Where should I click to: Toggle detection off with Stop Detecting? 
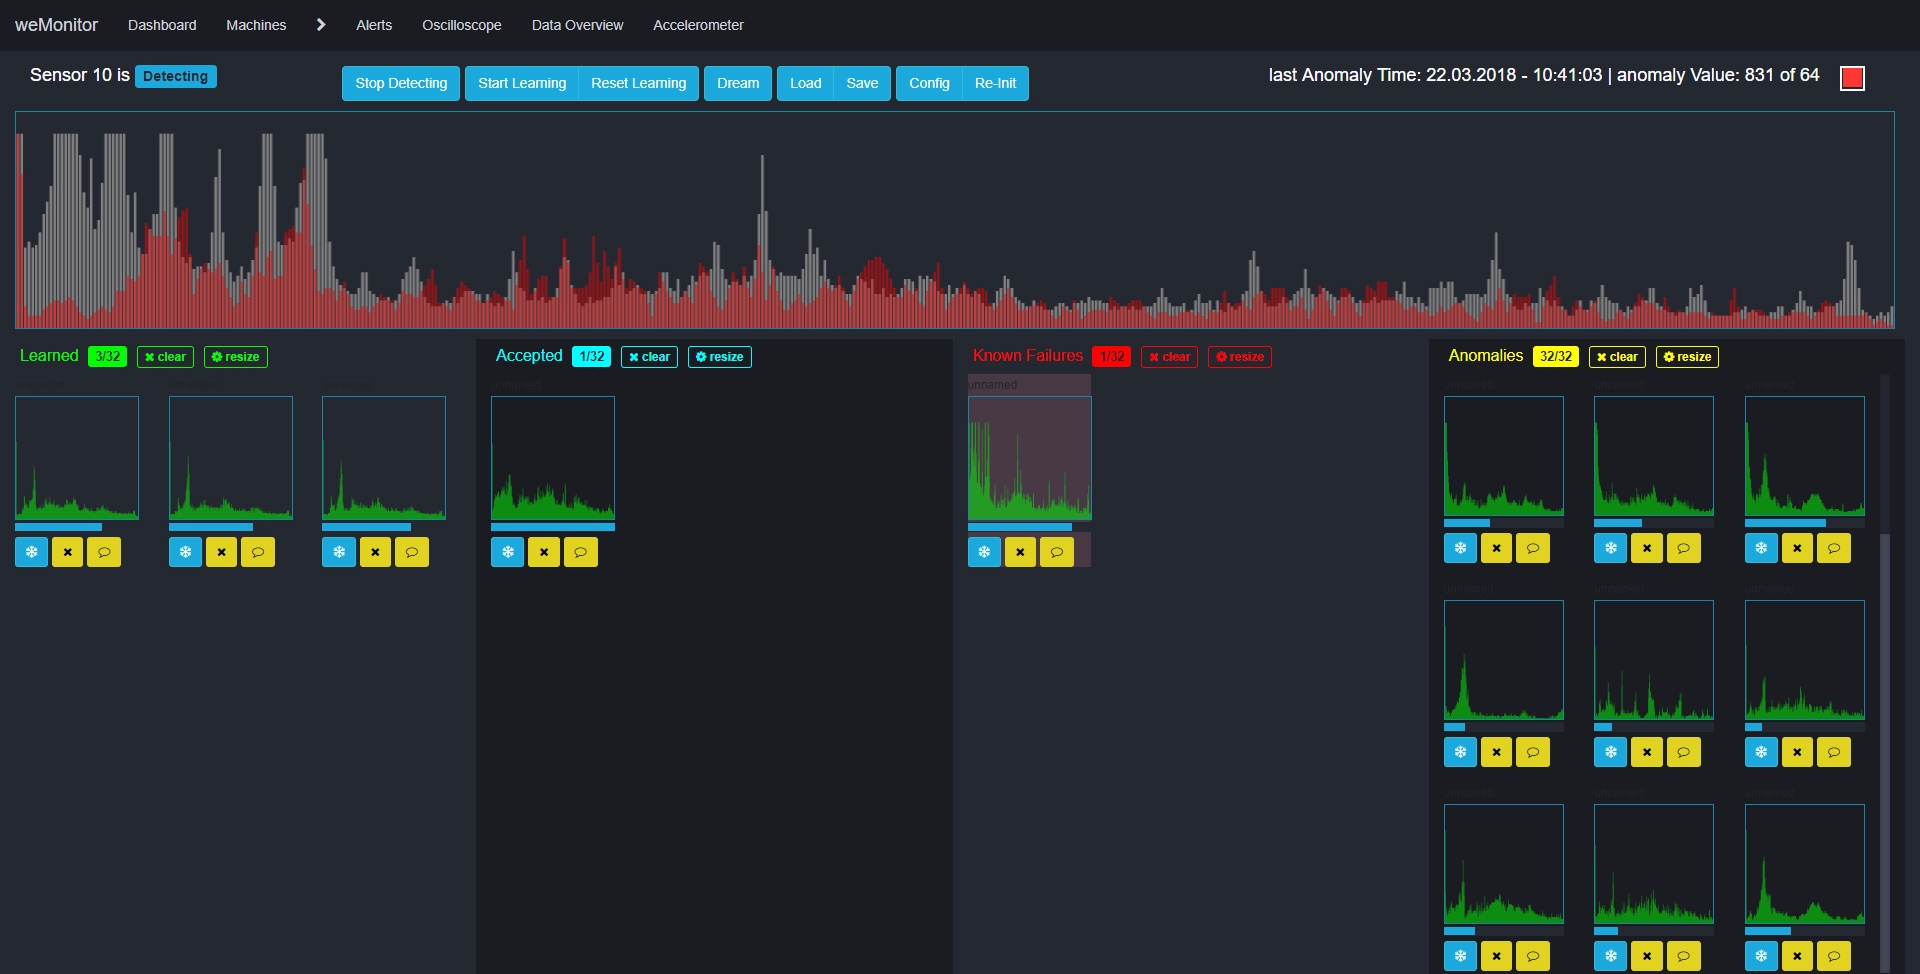(400, 83)
